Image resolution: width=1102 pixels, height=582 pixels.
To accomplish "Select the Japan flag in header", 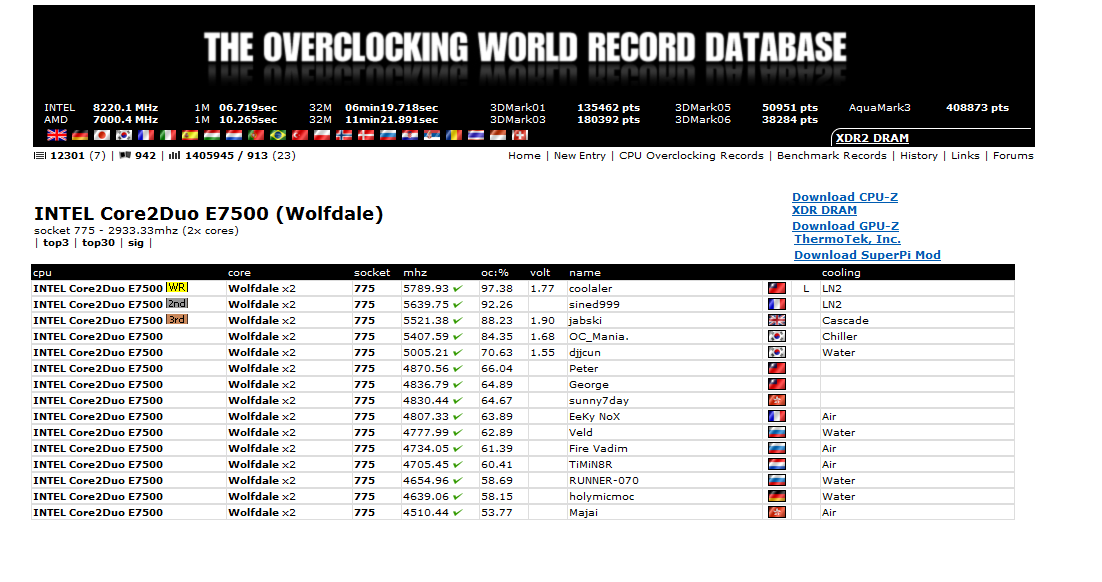I will click(102, 135).
